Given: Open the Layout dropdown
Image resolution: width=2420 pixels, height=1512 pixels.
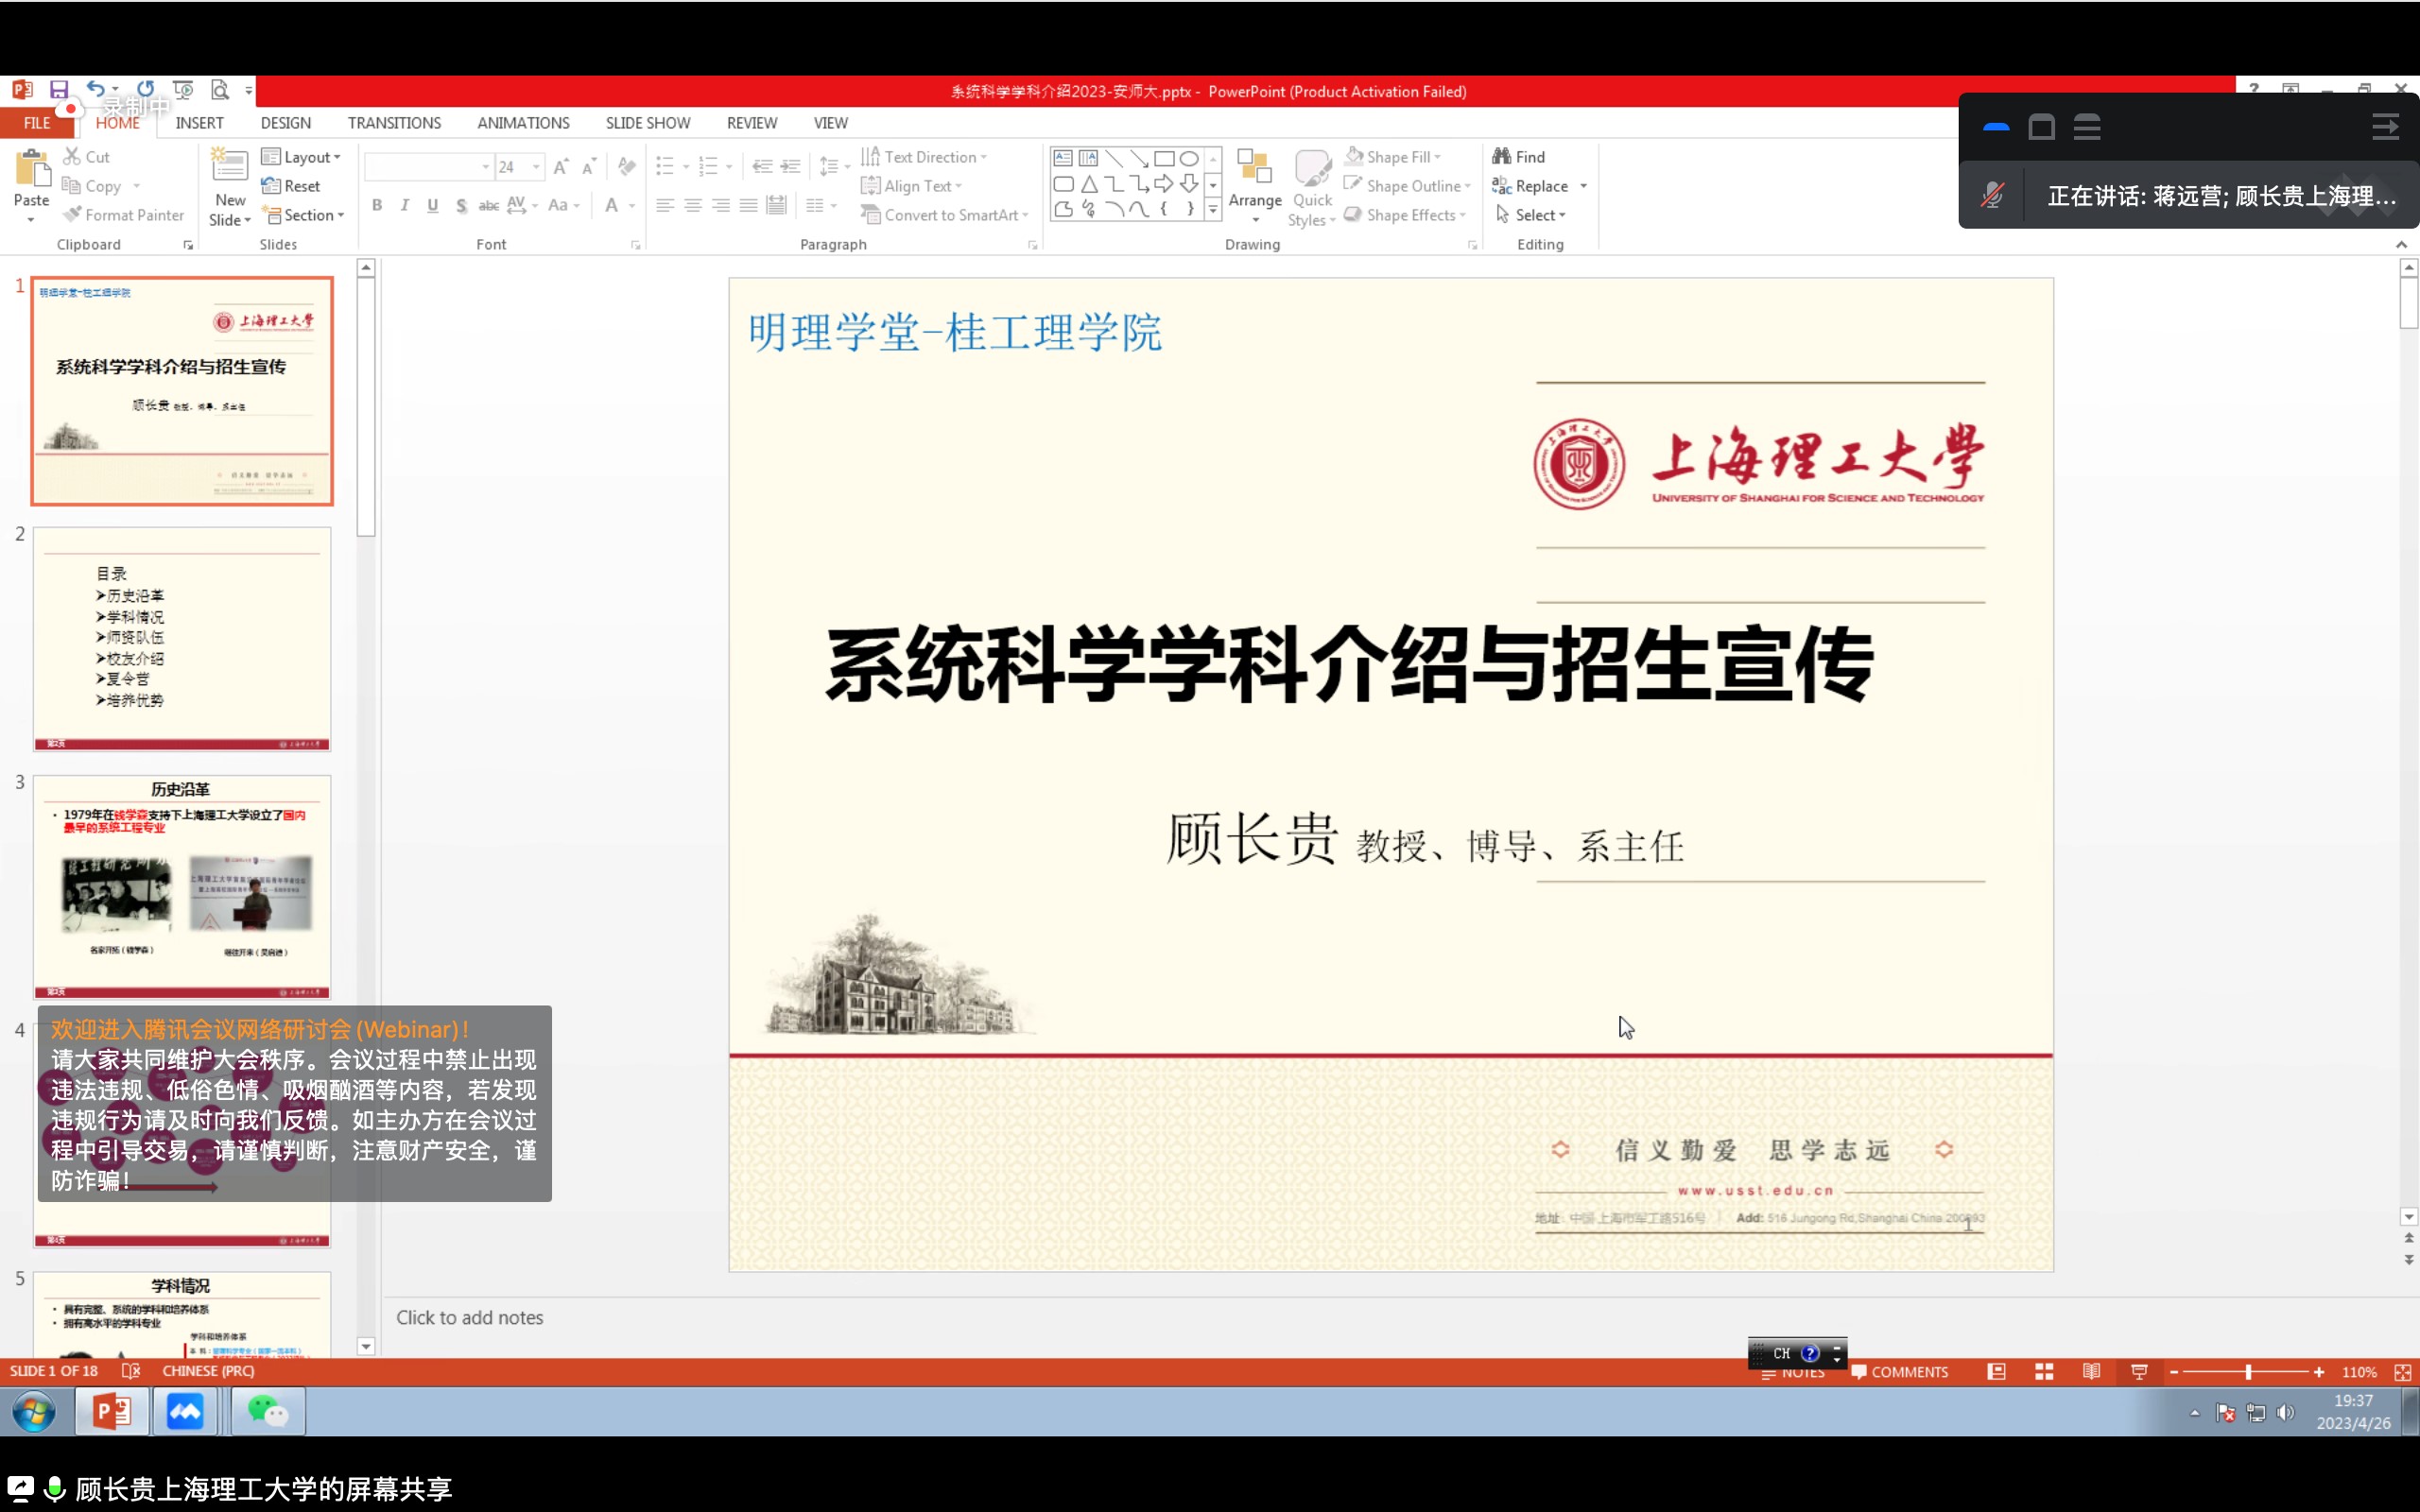Looking at the screenshot, I should click(301, 157).
